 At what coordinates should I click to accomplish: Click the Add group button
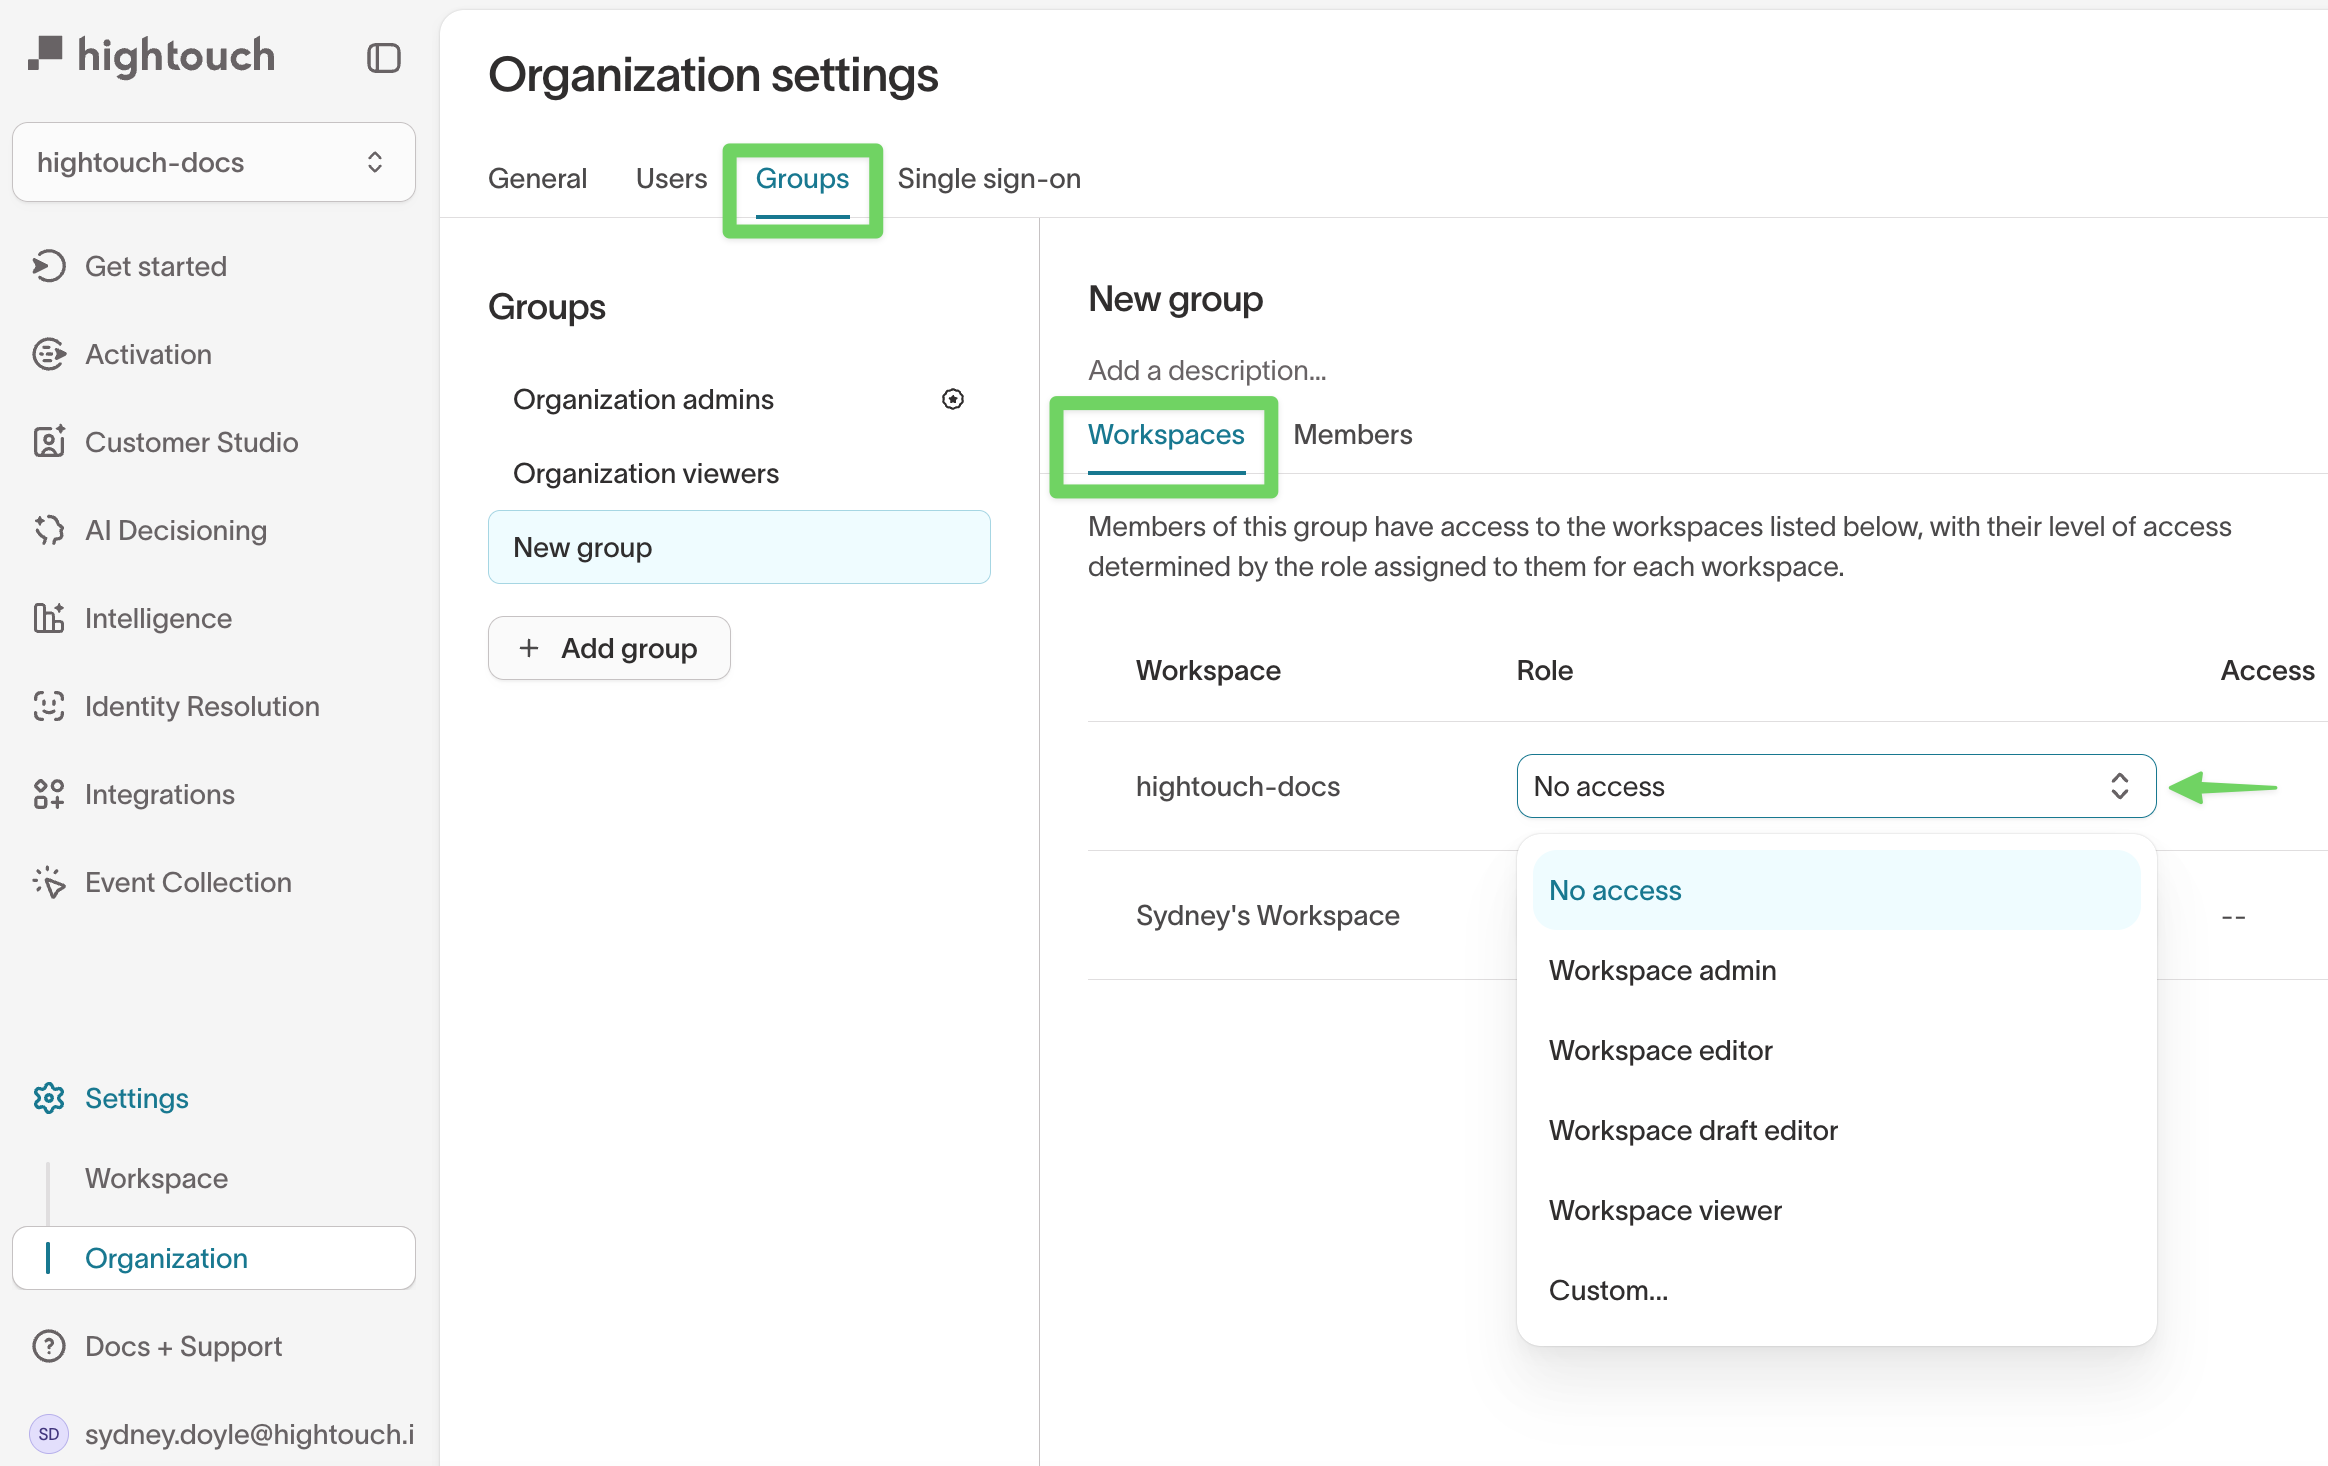click(609, 648)
